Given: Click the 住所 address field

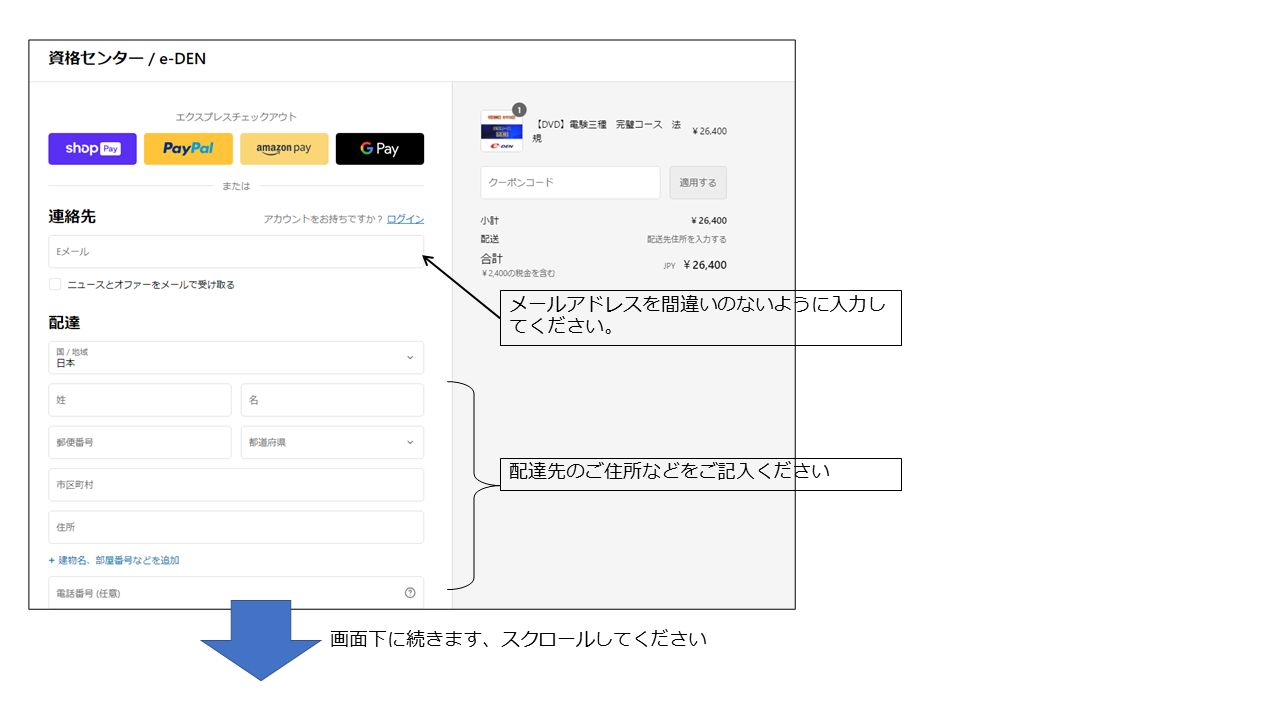Looking at the screenshot, I should tap(236, 527).
